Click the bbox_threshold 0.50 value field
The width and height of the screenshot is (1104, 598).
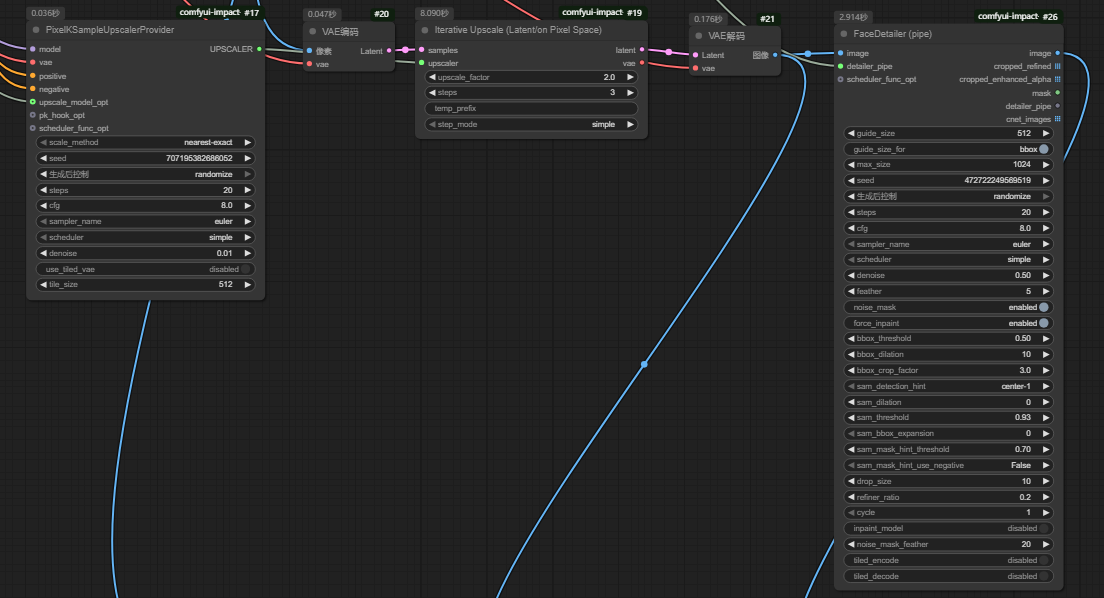tap(946, 339)
